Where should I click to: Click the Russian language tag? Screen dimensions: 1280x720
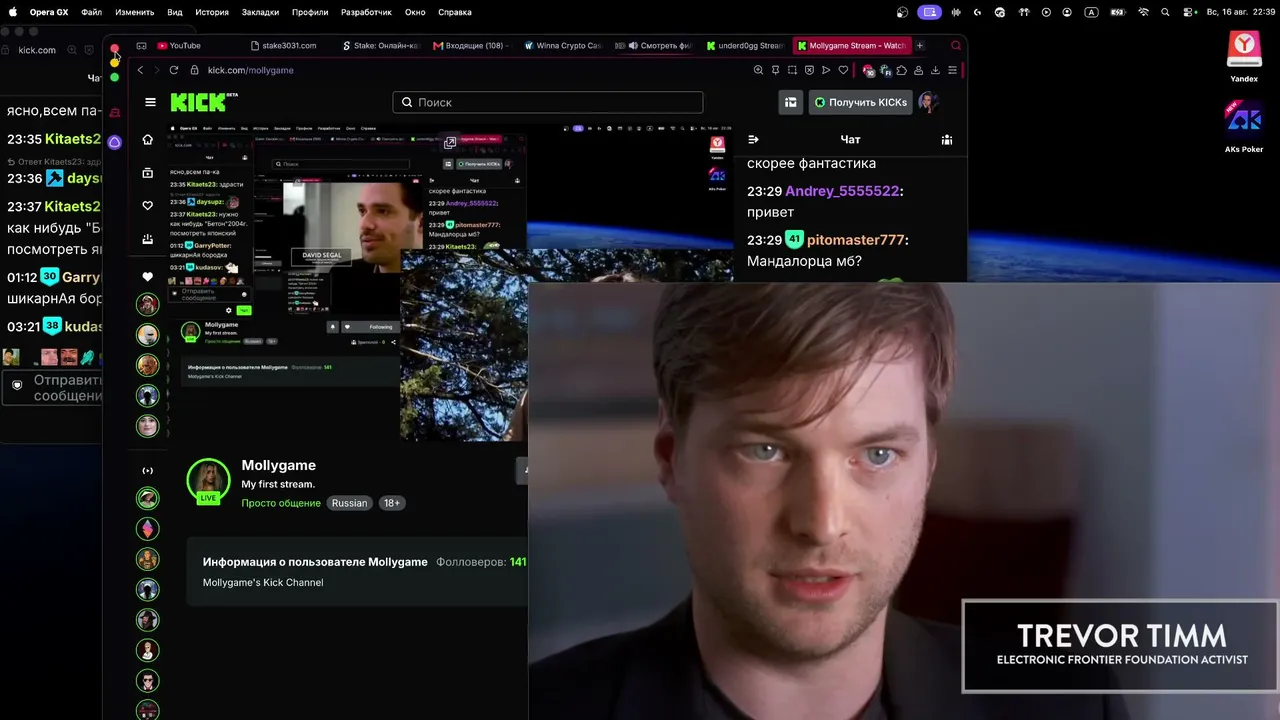tap(349, 503)
